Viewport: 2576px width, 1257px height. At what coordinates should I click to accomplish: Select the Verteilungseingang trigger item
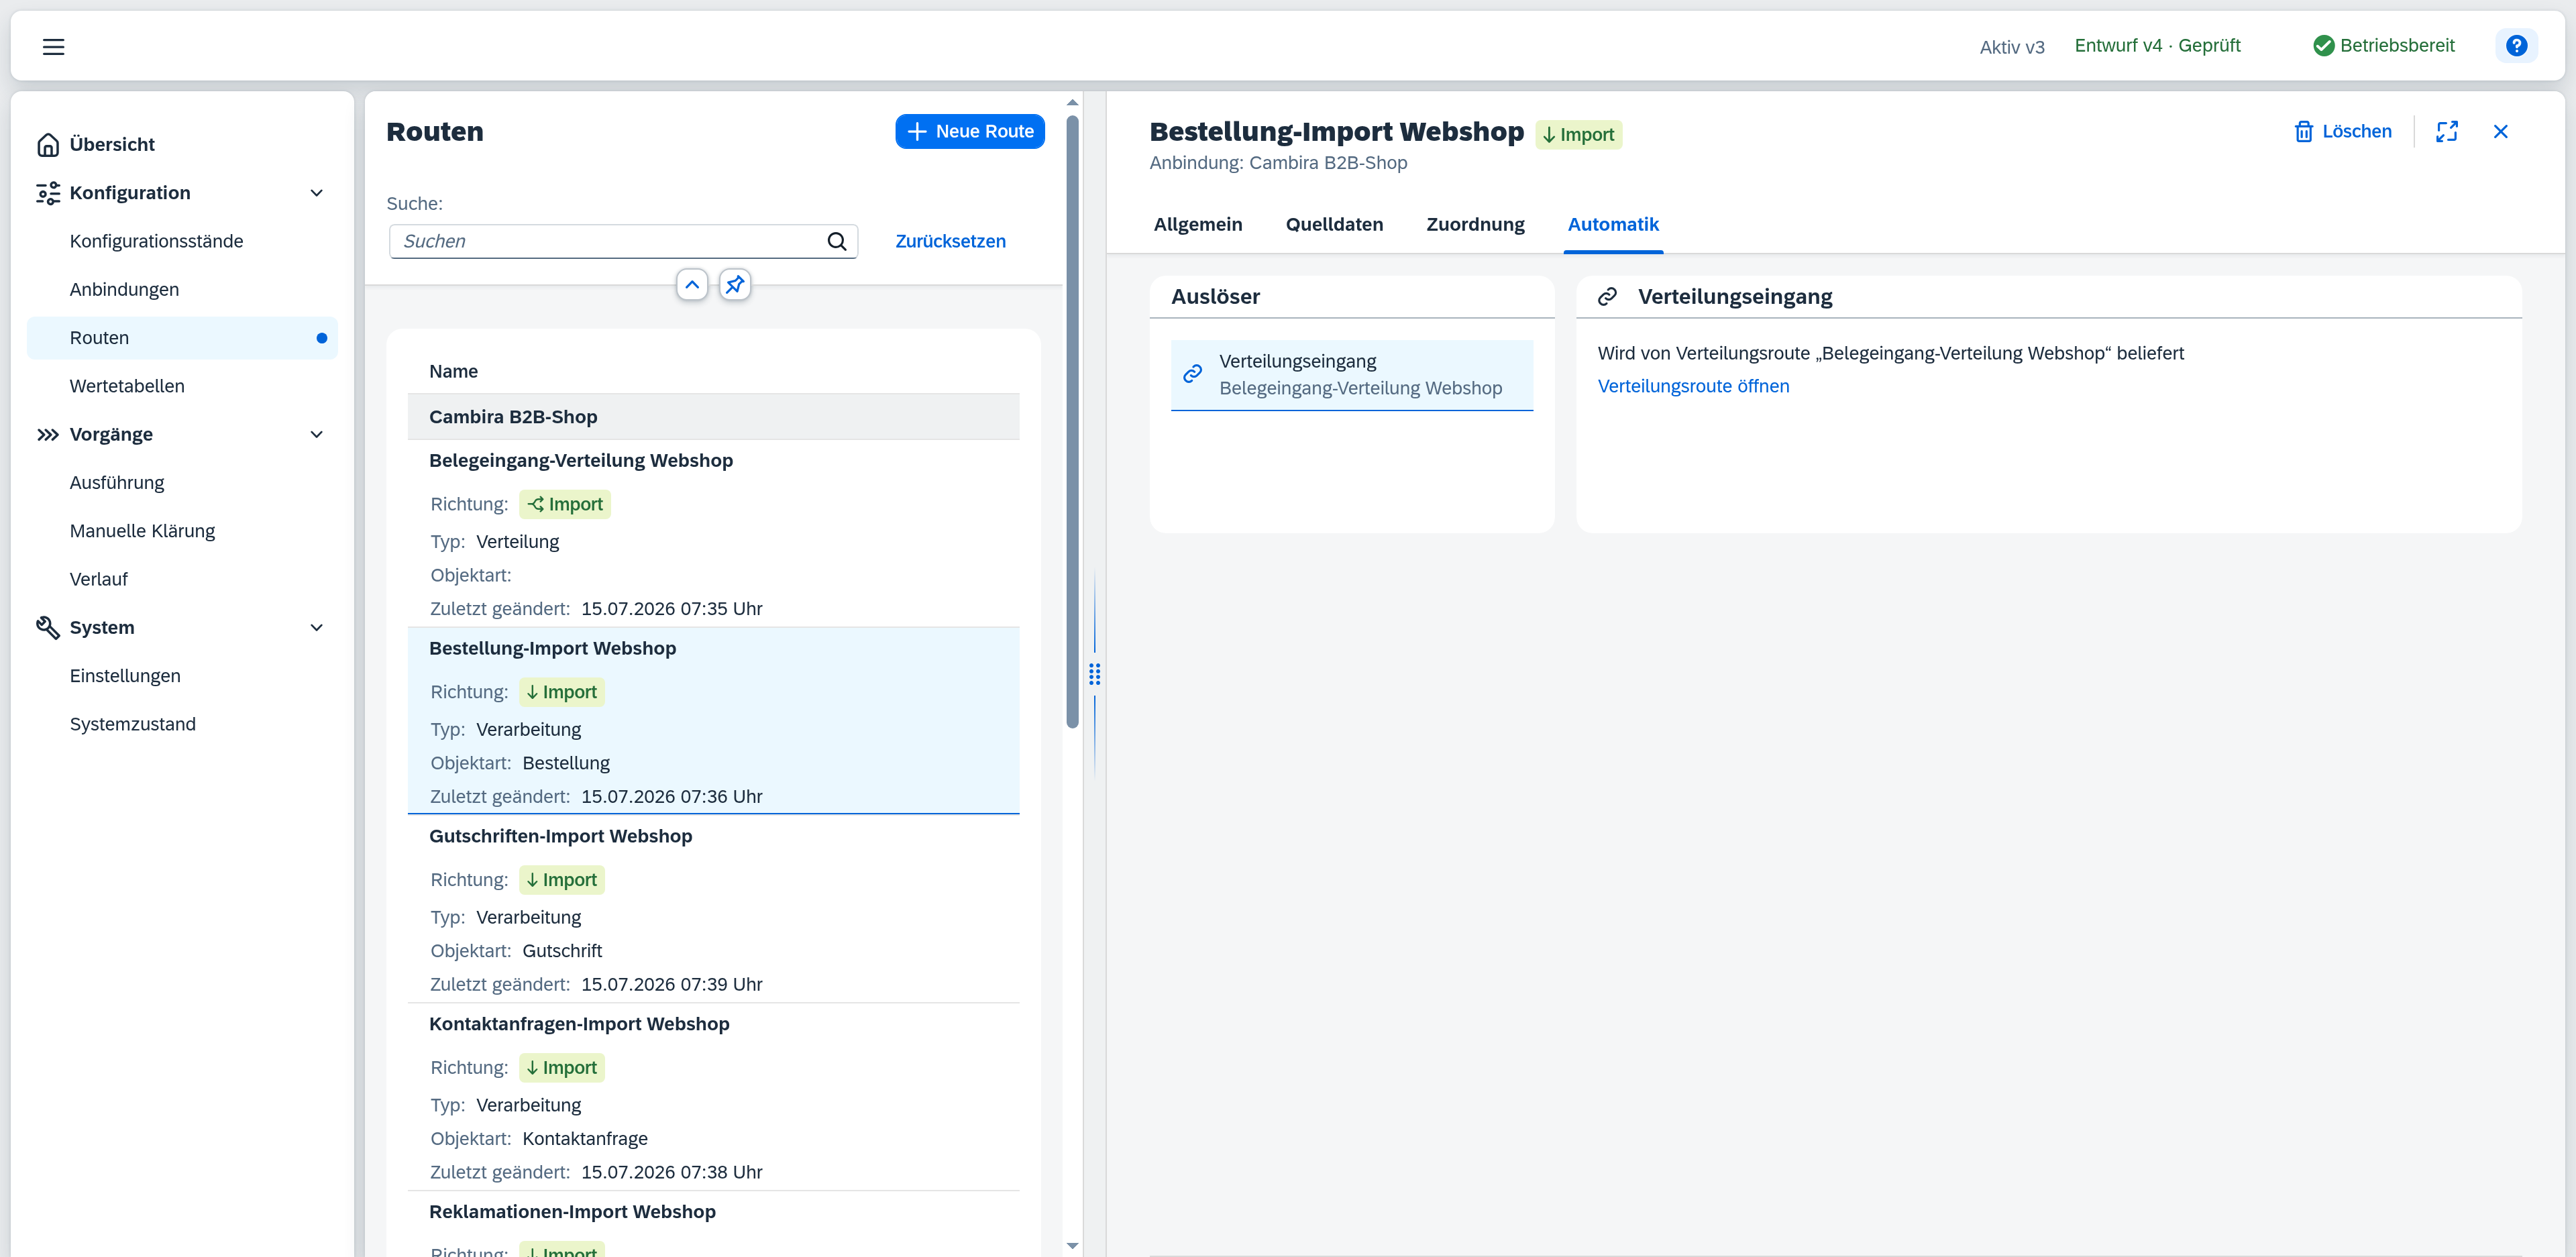(1351, 375)
